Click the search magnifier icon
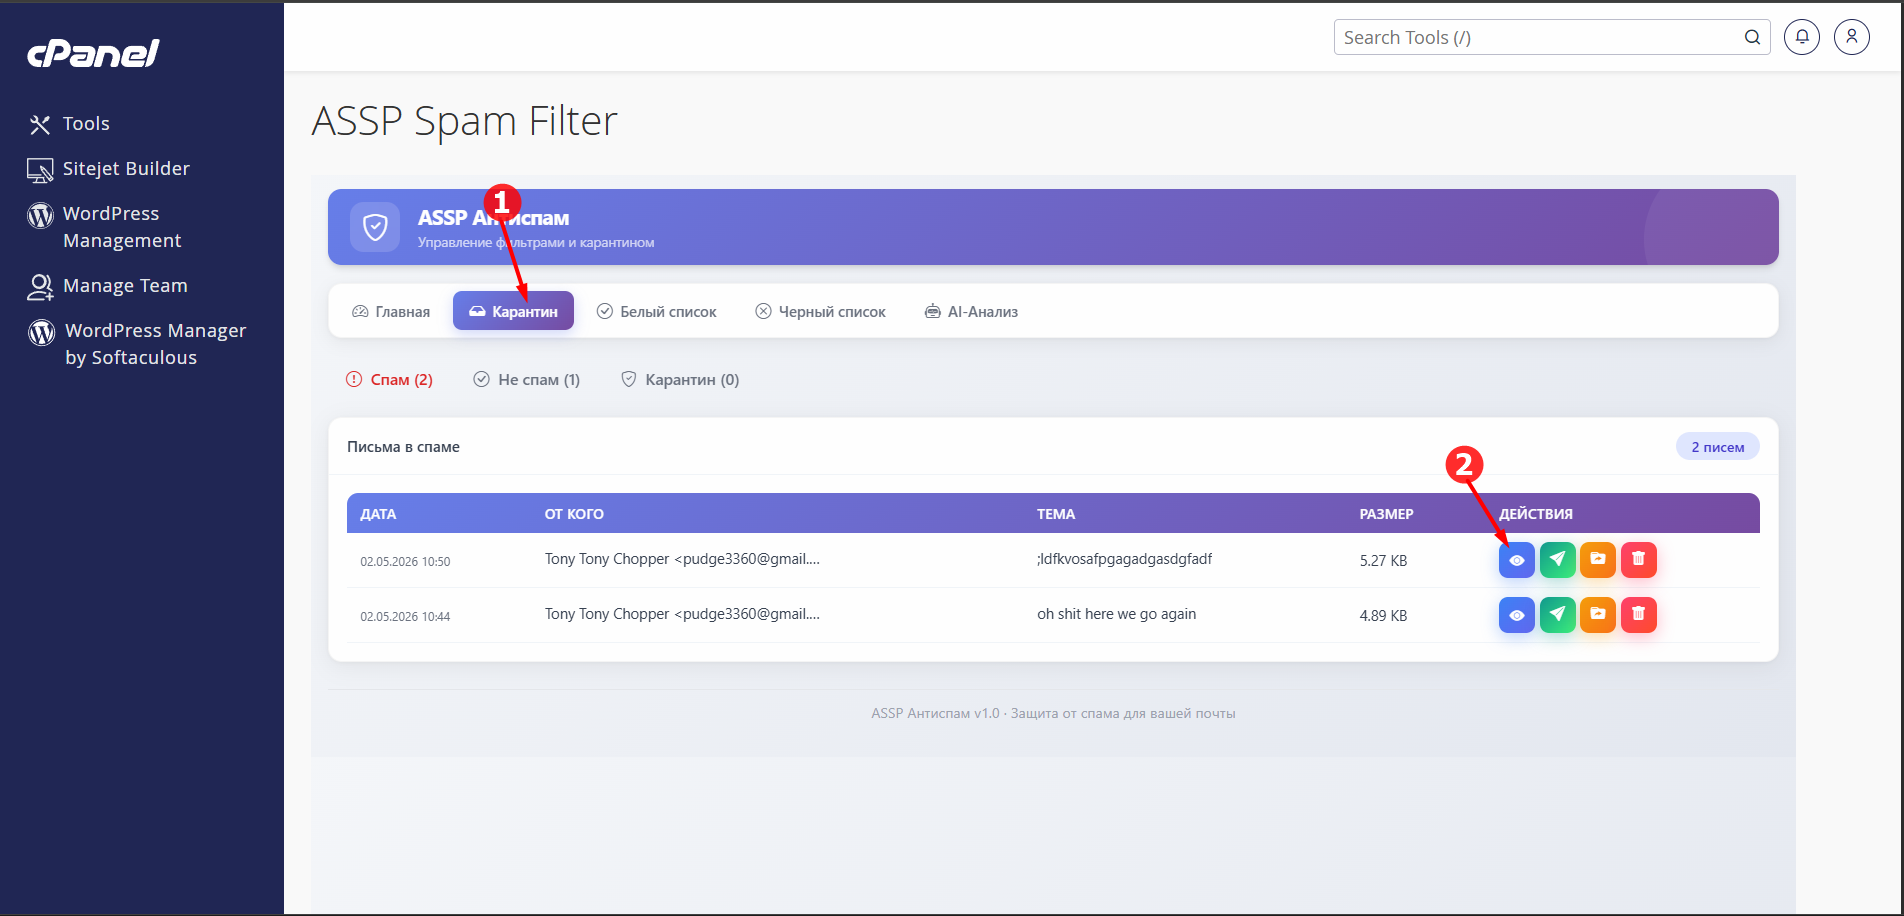1904x916 pixels. click(1752, 37)
